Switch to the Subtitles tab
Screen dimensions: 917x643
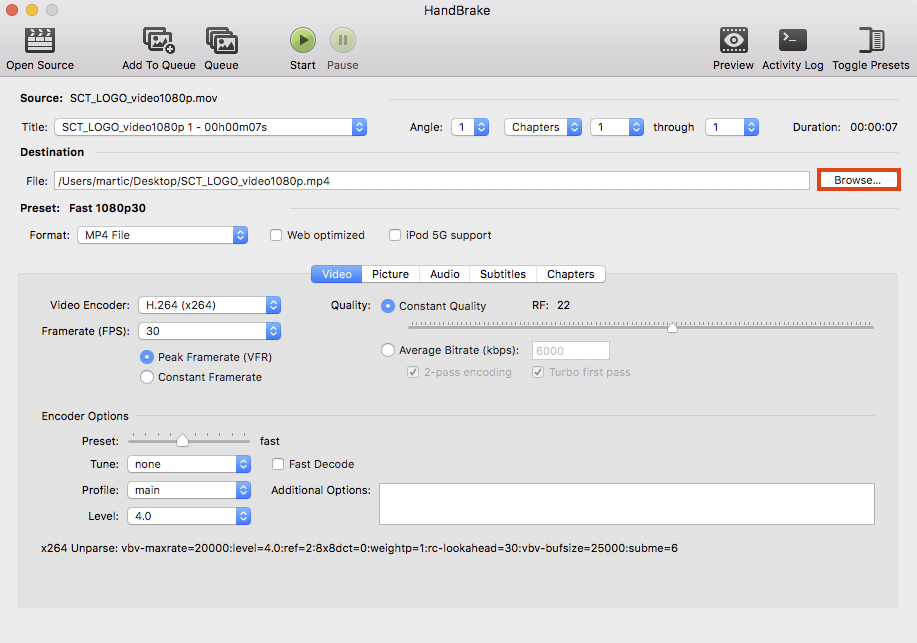tap(503, 274)
